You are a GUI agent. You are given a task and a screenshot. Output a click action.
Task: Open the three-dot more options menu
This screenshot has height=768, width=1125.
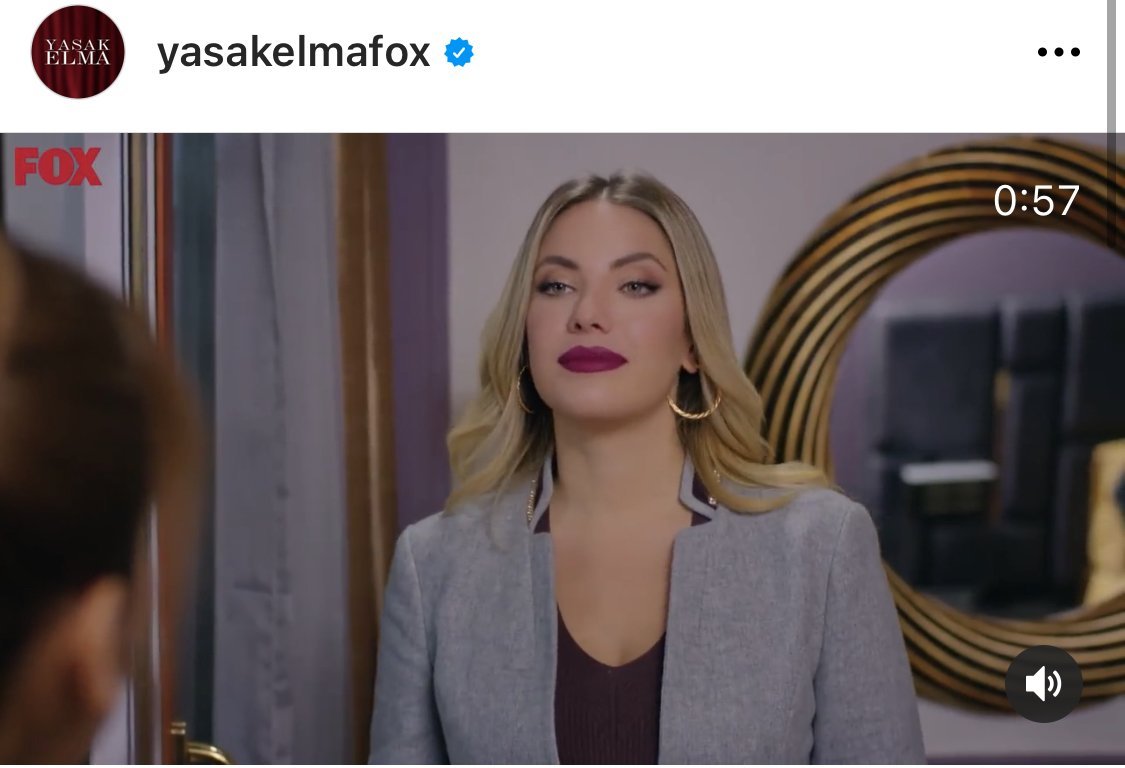(1058, 52)
